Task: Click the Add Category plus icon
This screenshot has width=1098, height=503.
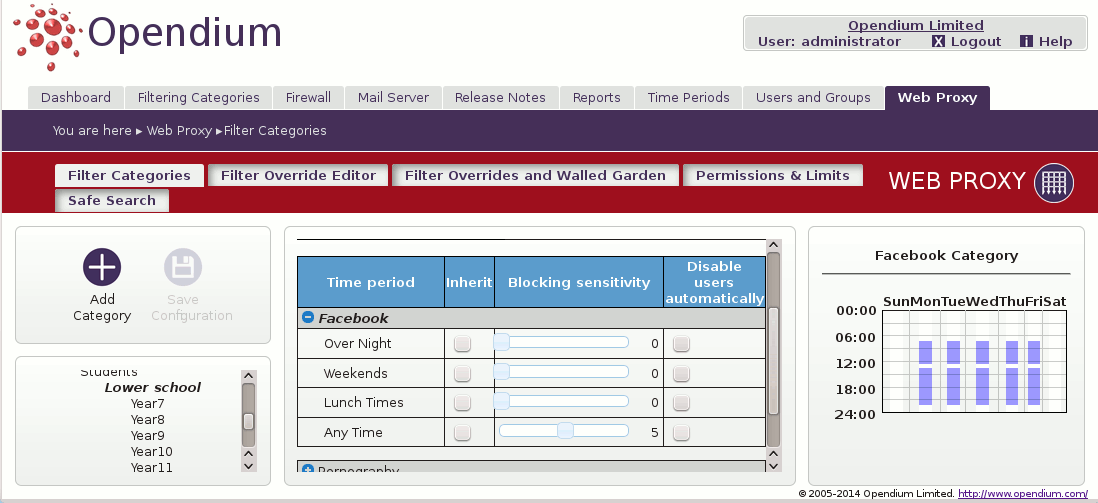Action: pyautogui.click(x=102, y=267)
